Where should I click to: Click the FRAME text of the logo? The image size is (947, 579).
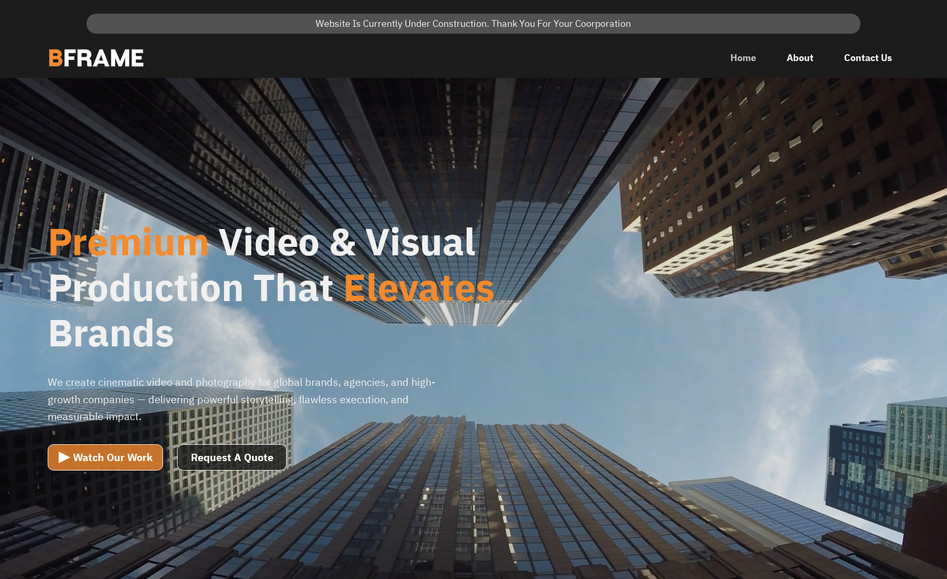click(105, 58)
